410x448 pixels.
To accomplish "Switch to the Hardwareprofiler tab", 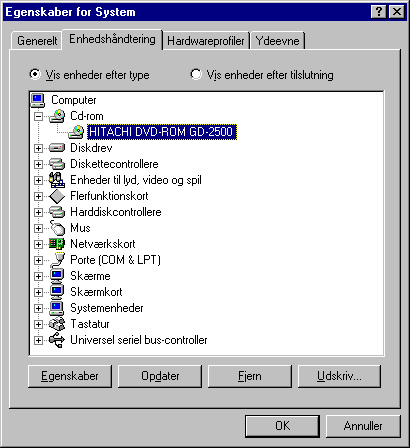I will pos(206,41).
